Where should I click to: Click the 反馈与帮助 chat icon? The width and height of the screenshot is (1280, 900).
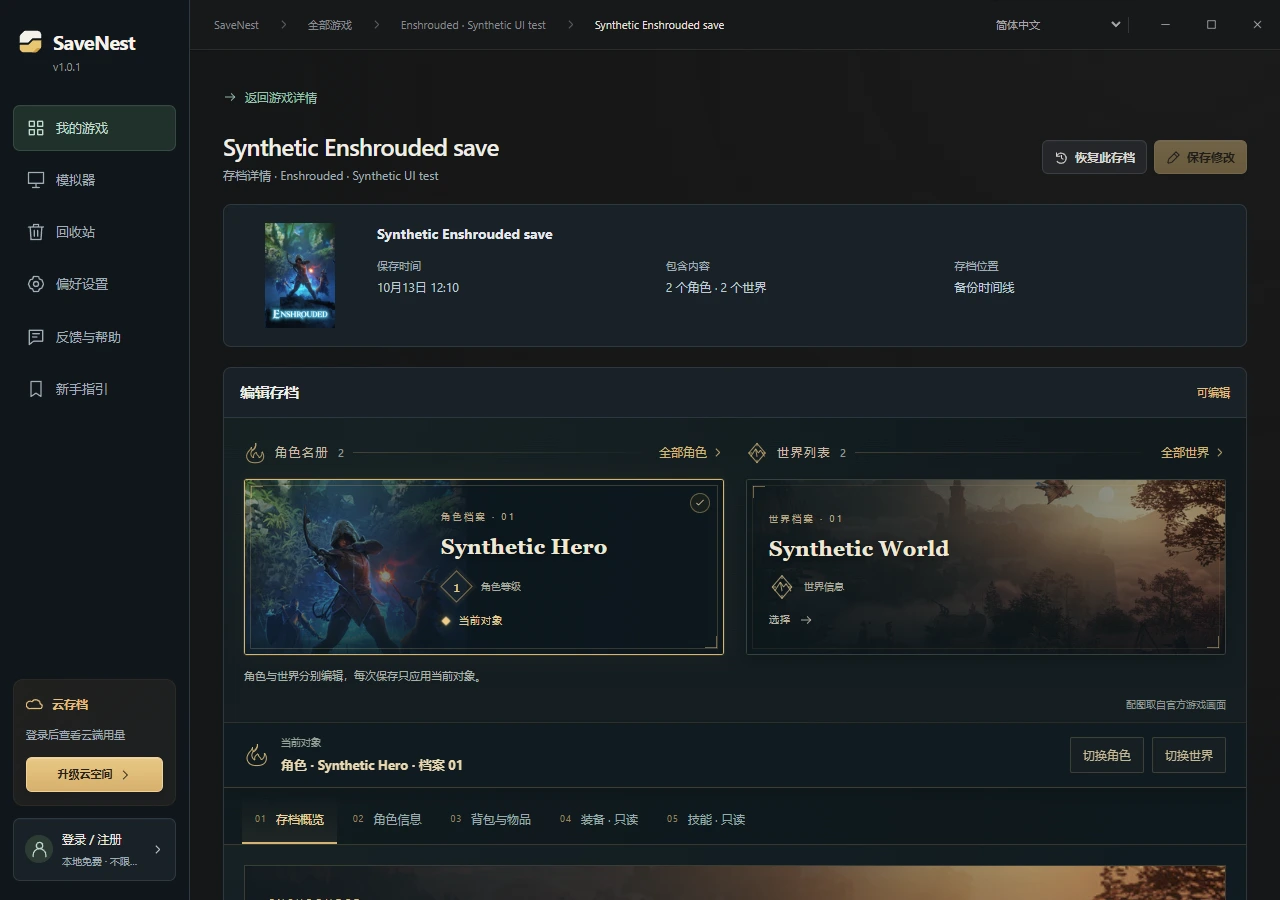pos(36,337)
